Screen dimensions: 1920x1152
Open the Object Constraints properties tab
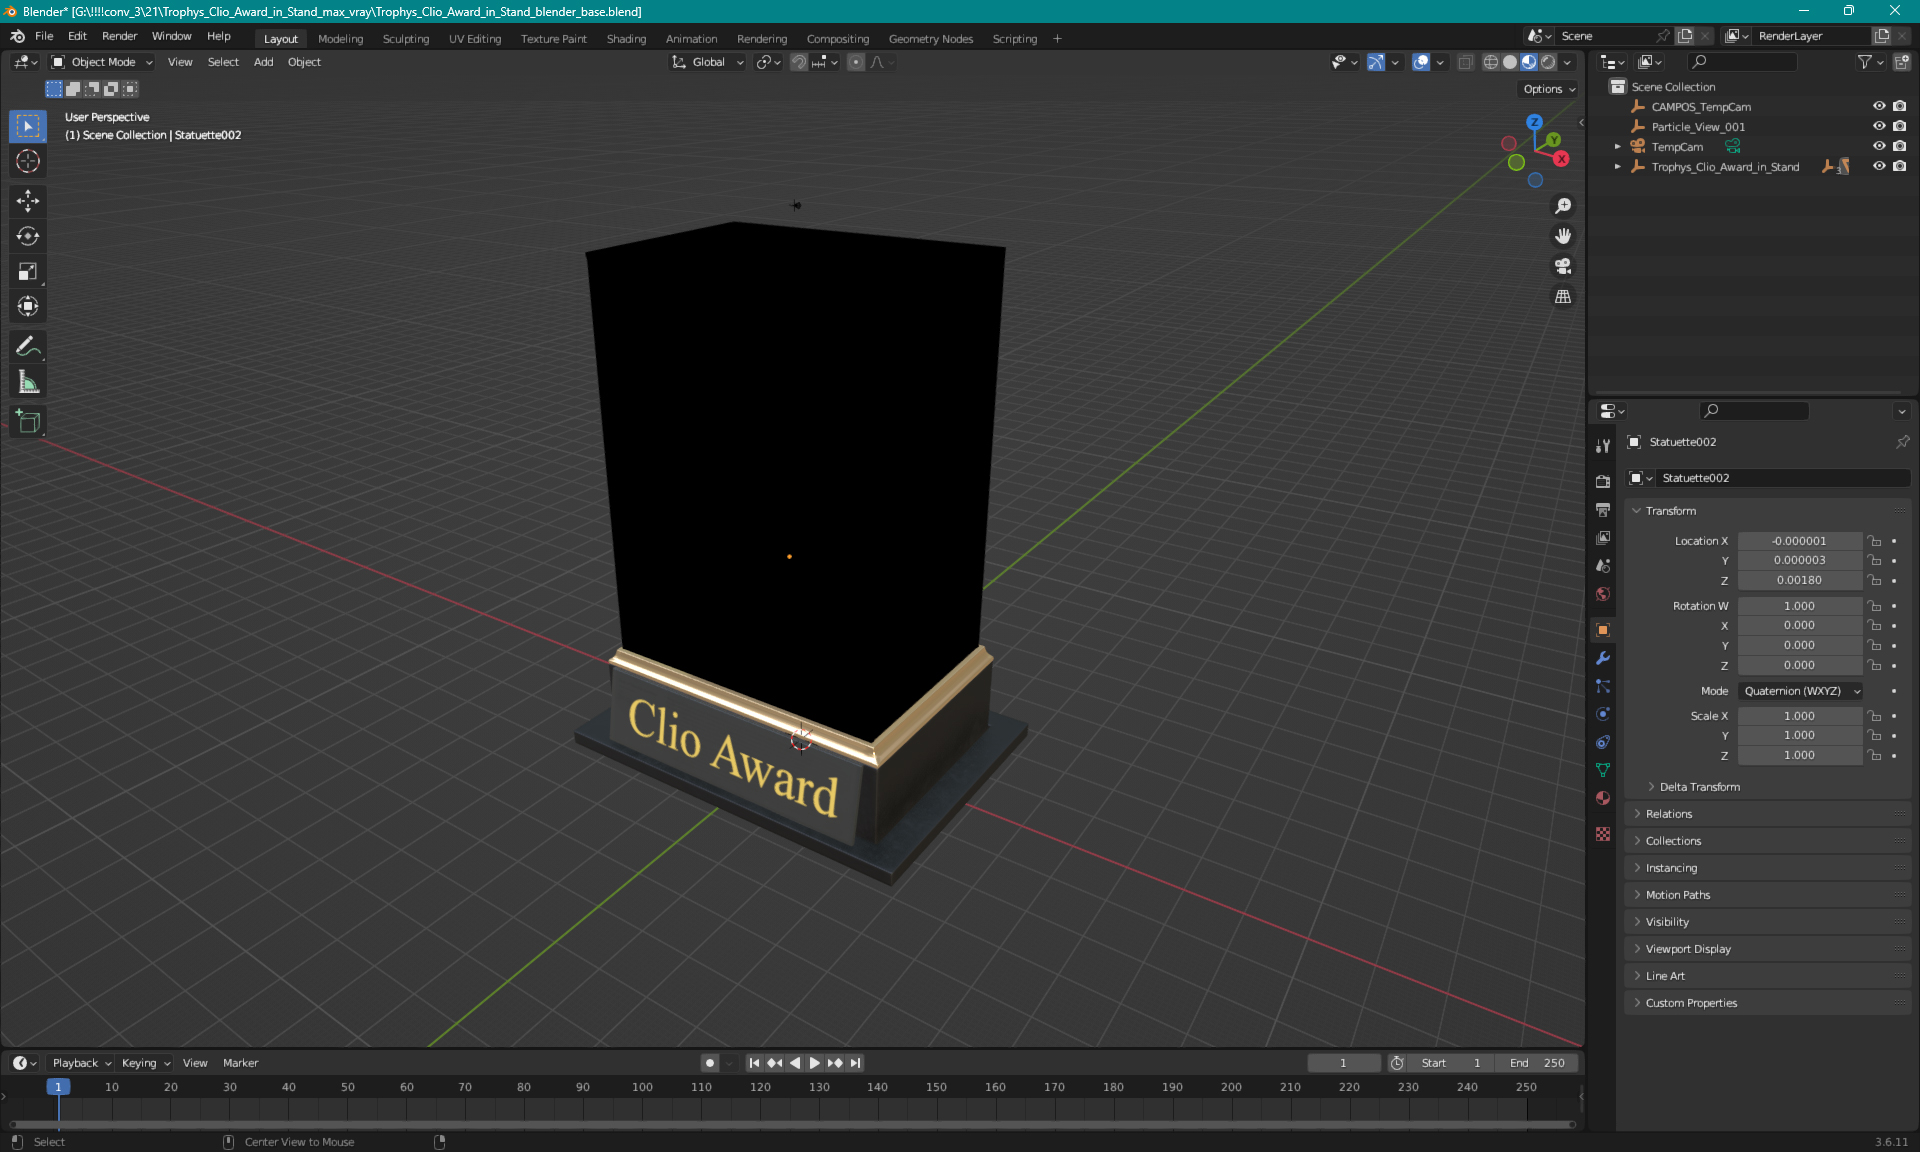click(x=1603, y=742)
